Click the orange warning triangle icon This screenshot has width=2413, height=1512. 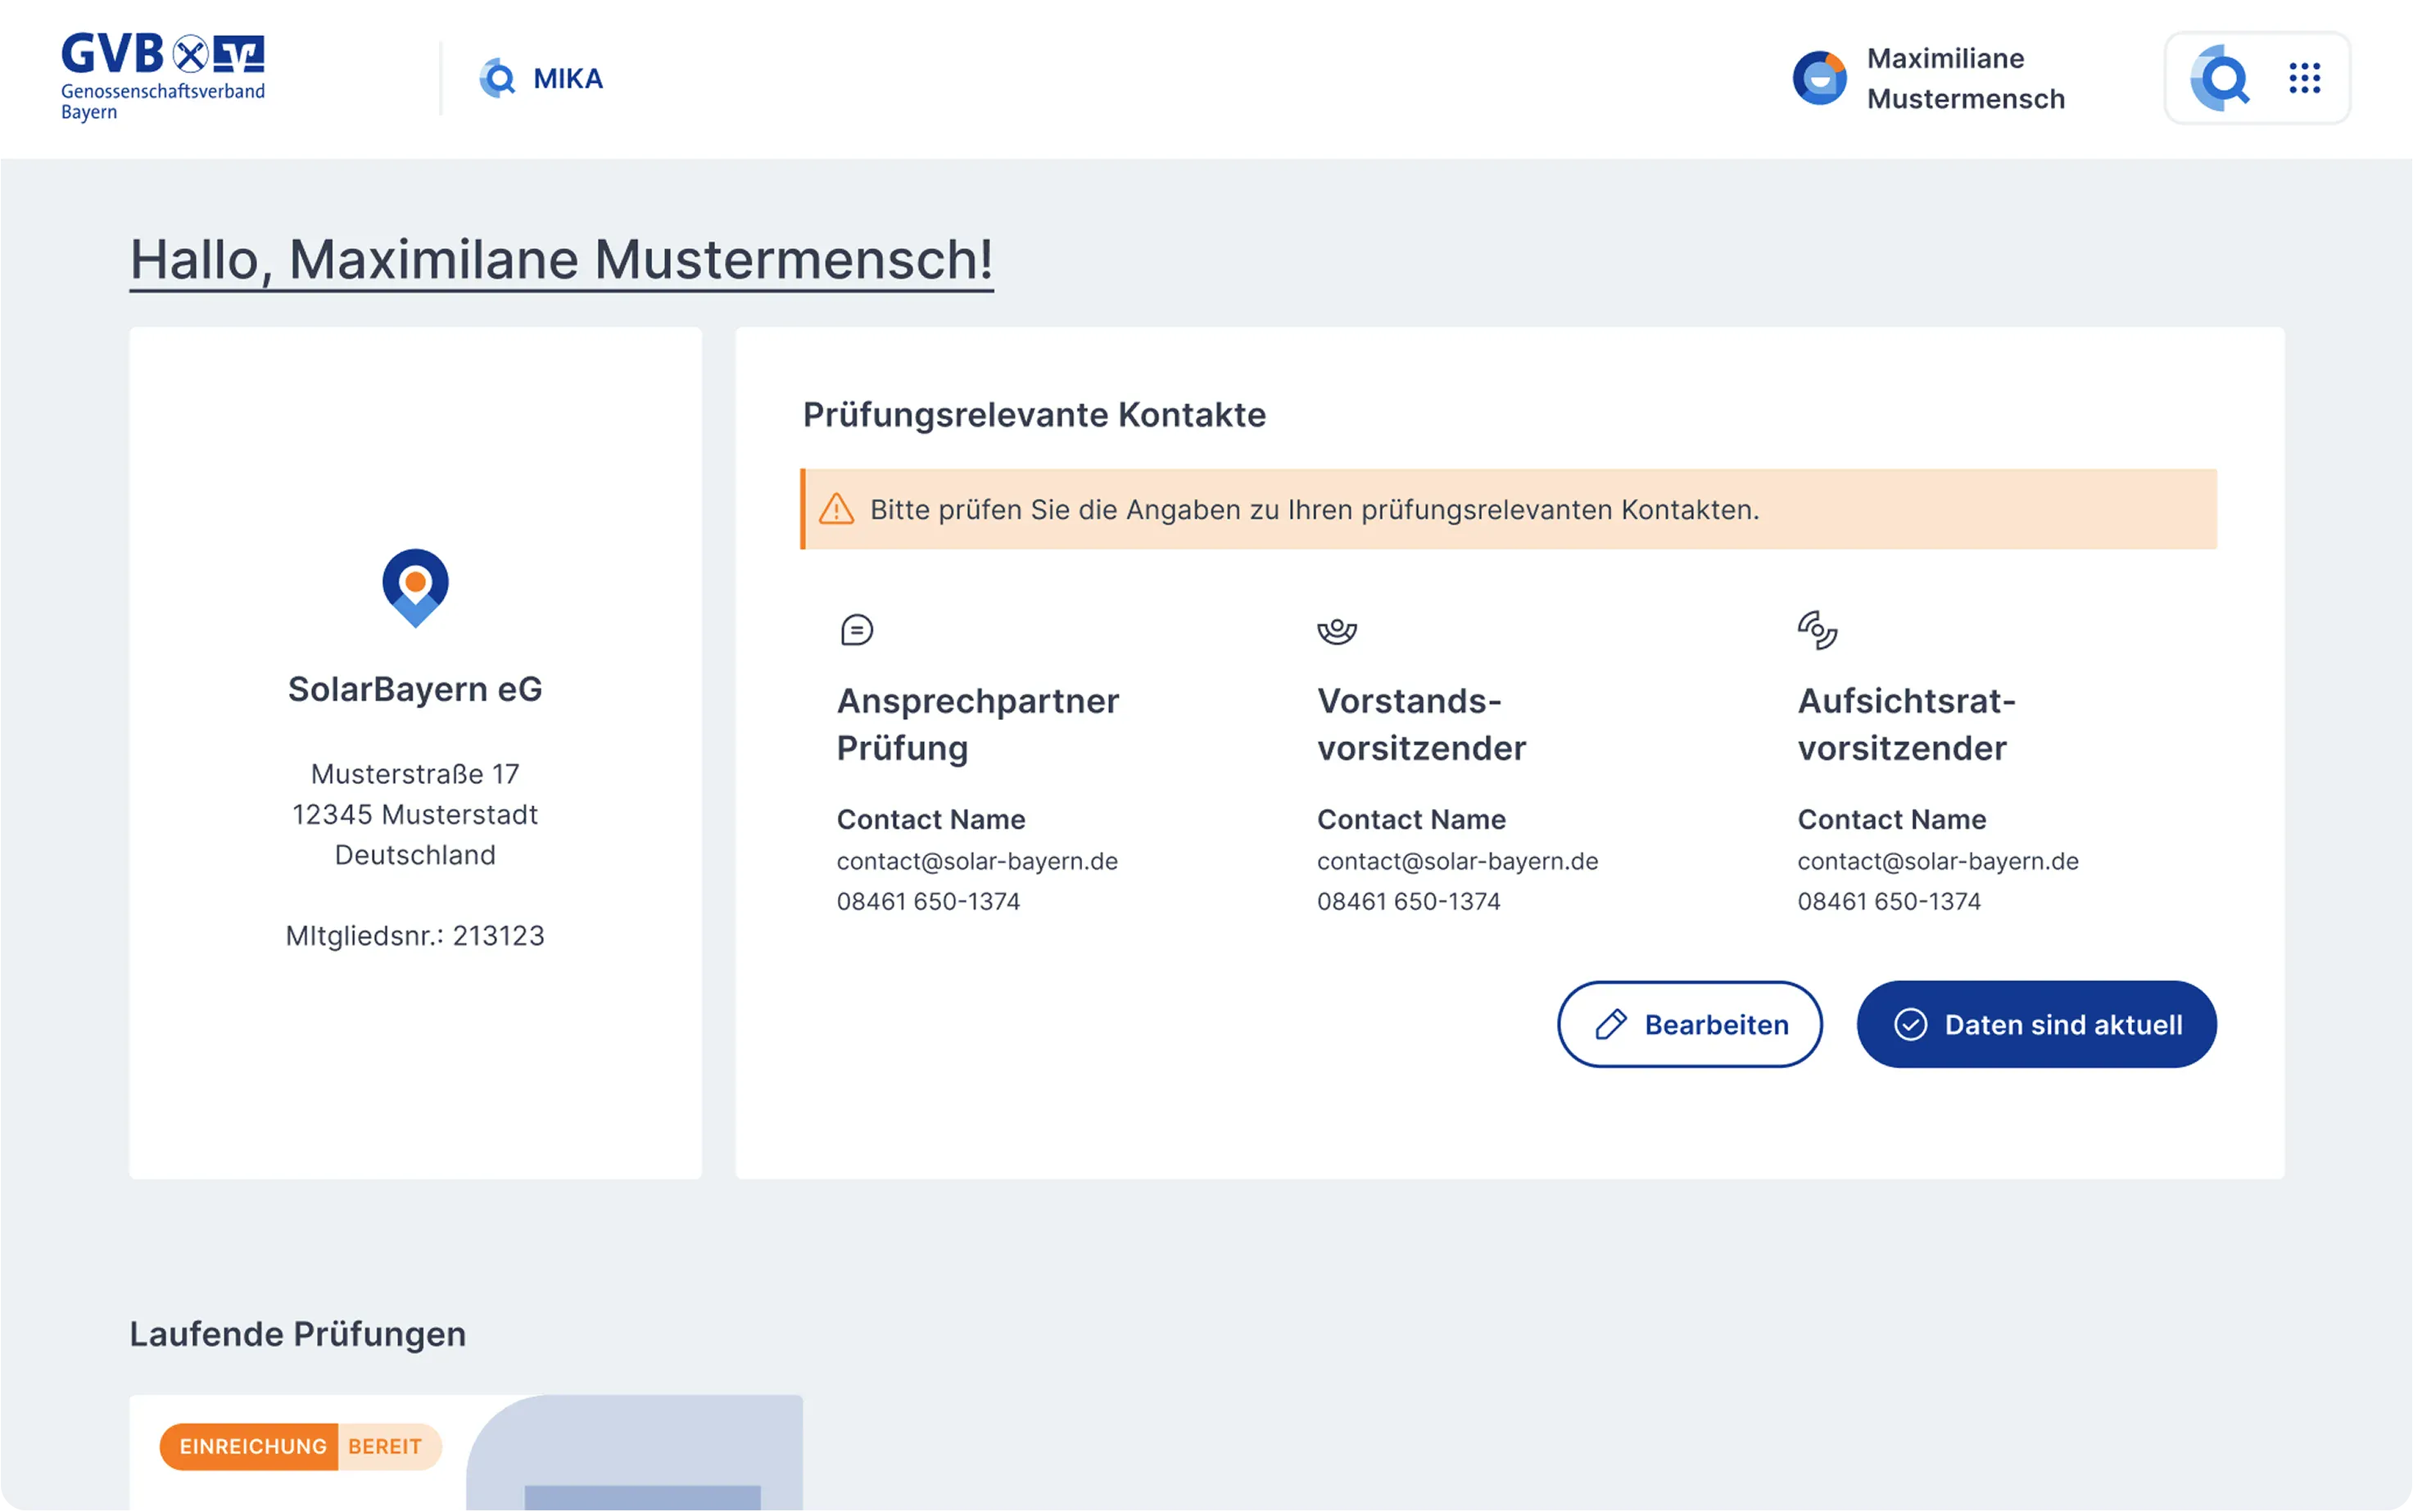point(836,509)
